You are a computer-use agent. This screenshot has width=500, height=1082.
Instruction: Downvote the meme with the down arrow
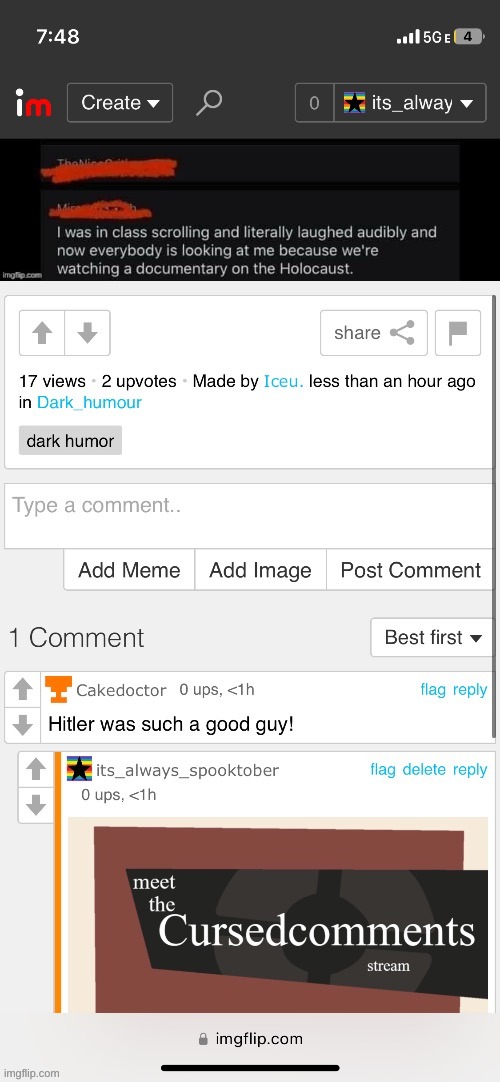[x=87, y=333]
